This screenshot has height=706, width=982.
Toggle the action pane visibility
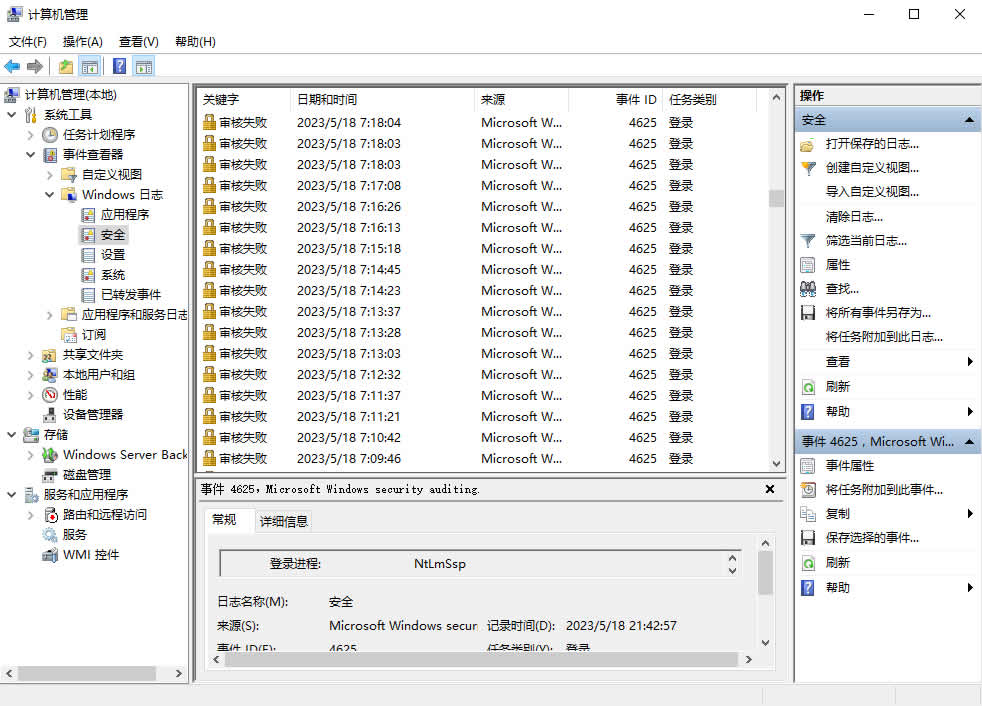click(x=146, y=66)
